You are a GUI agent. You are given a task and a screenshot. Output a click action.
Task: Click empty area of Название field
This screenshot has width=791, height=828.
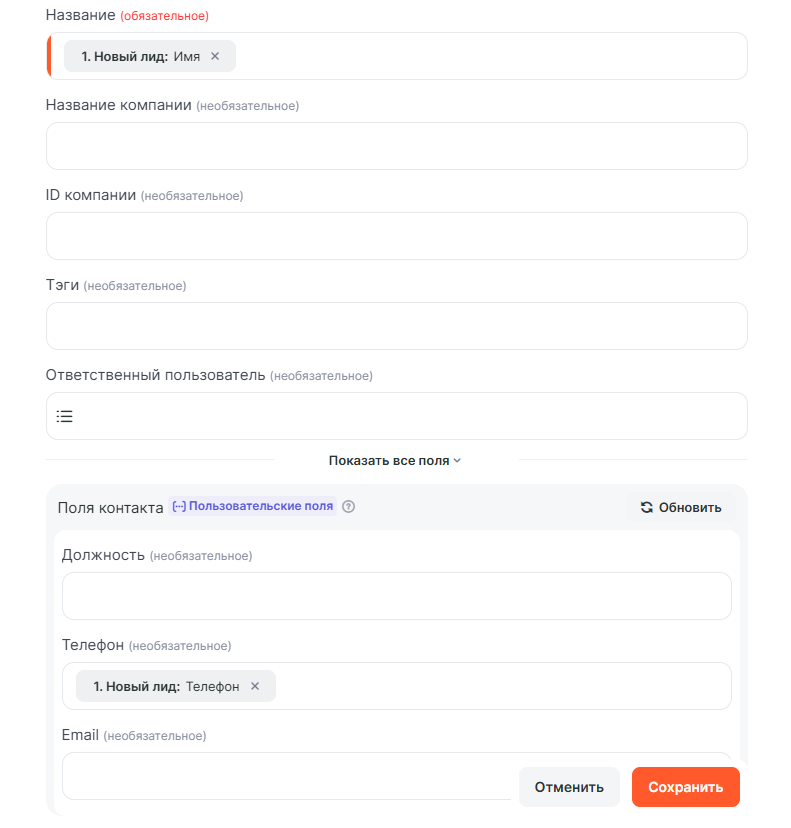[490, 57]
